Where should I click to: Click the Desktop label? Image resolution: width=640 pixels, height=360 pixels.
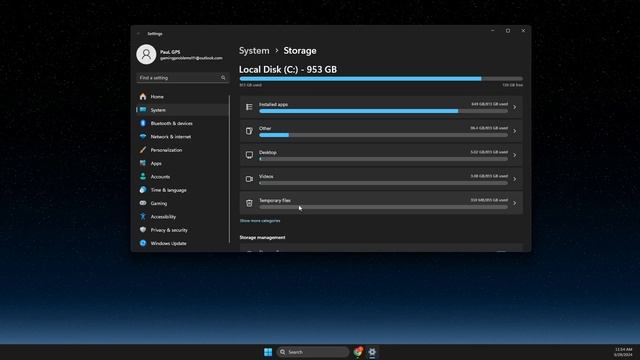click(x=268, y=152)
